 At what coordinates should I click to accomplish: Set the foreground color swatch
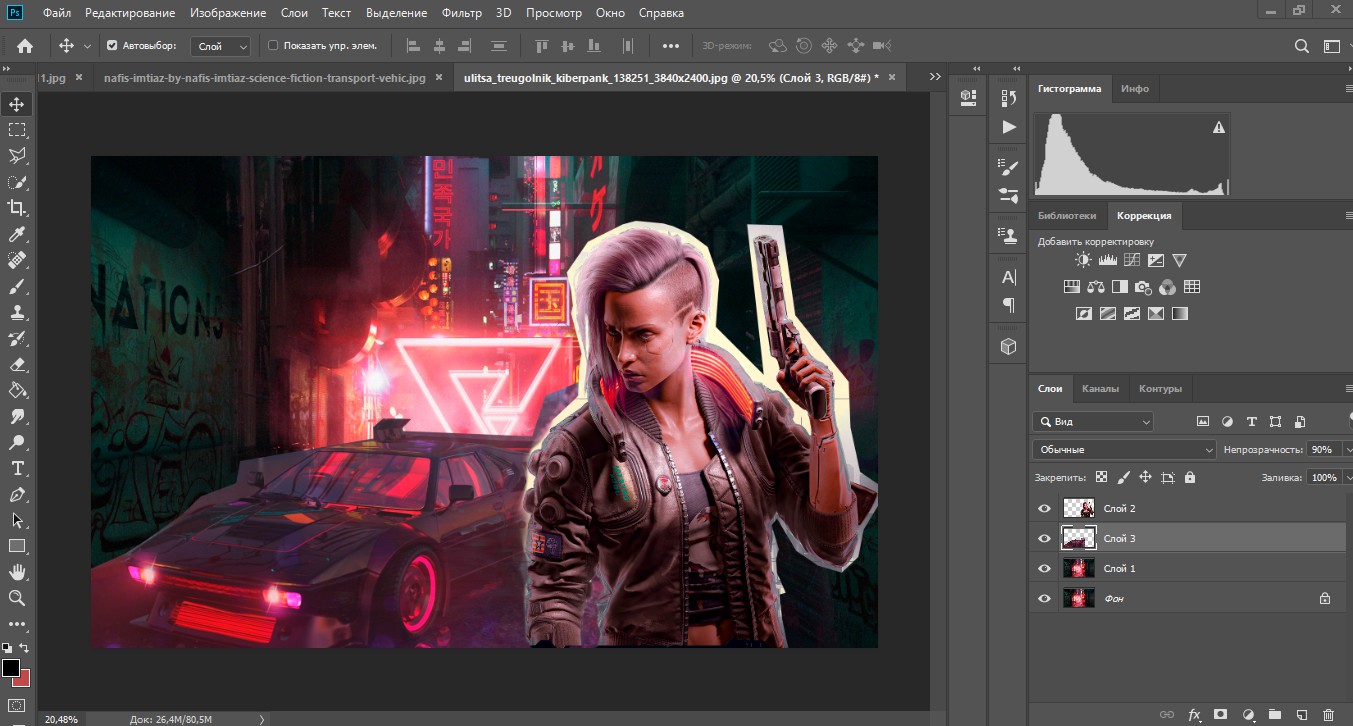click(x=10, y=667)
